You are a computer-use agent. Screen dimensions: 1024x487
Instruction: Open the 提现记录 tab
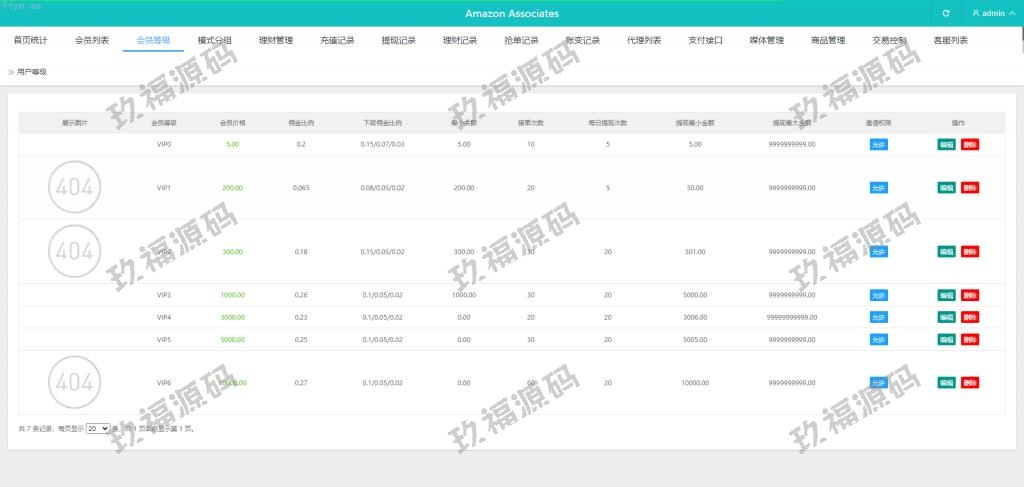point(399,41)
